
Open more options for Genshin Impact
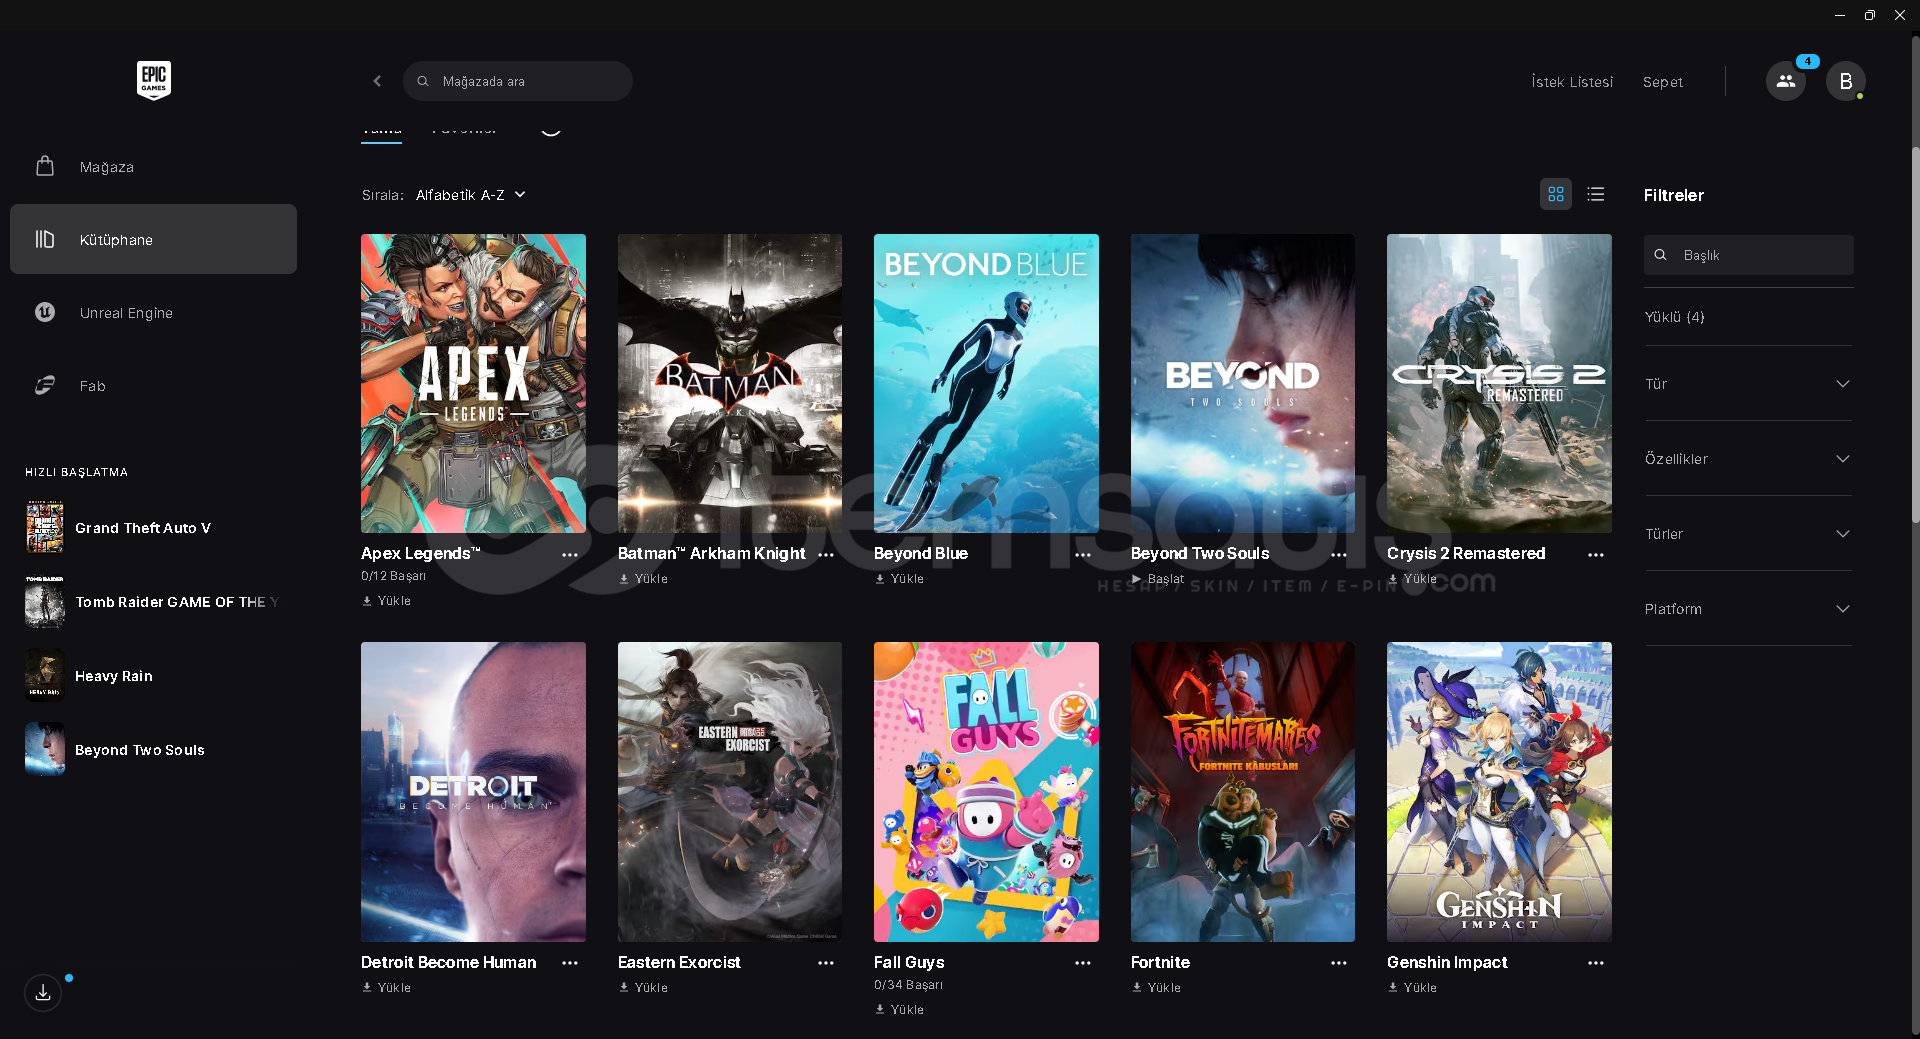coord(1596,963)
